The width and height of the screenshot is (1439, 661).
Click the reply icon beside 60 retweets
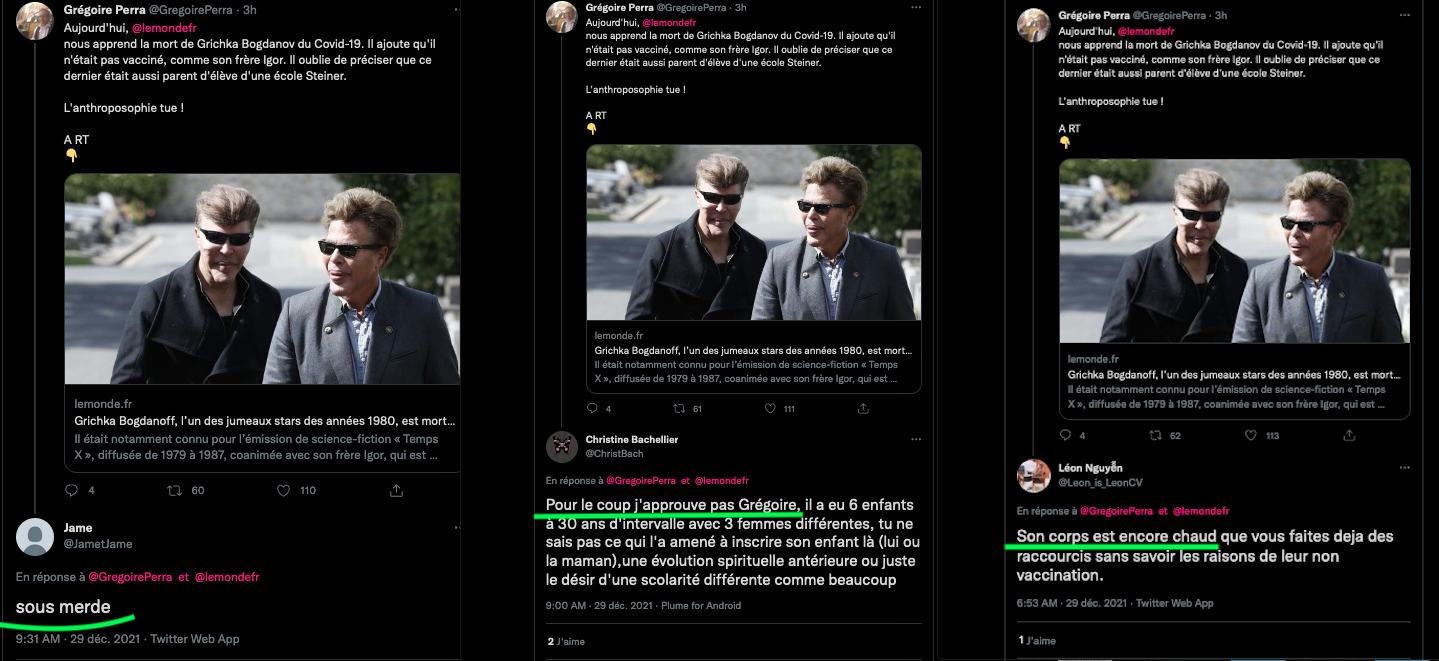[72, 490]
